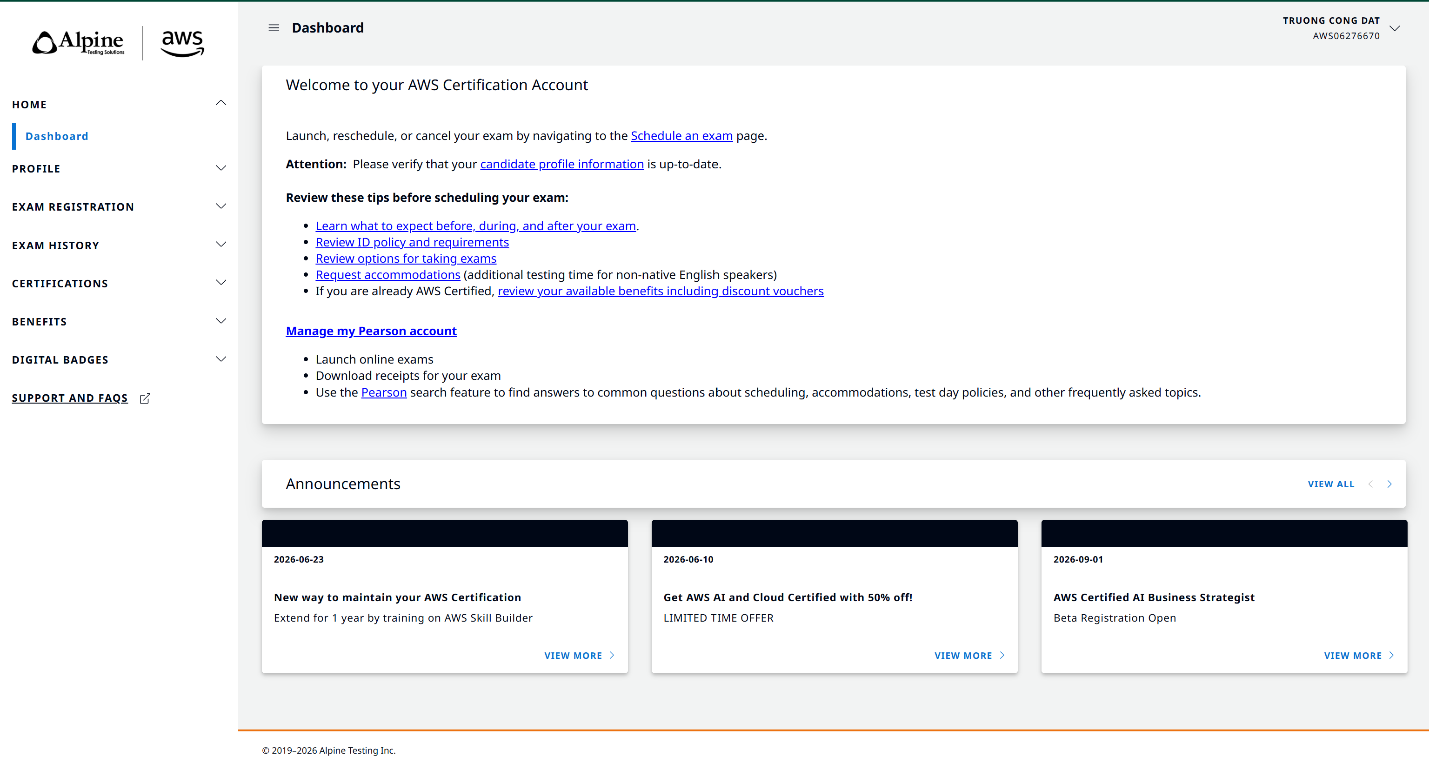Click Manage my Pearson account link
Screen dimensions: 1429x769
click(371, 331)
